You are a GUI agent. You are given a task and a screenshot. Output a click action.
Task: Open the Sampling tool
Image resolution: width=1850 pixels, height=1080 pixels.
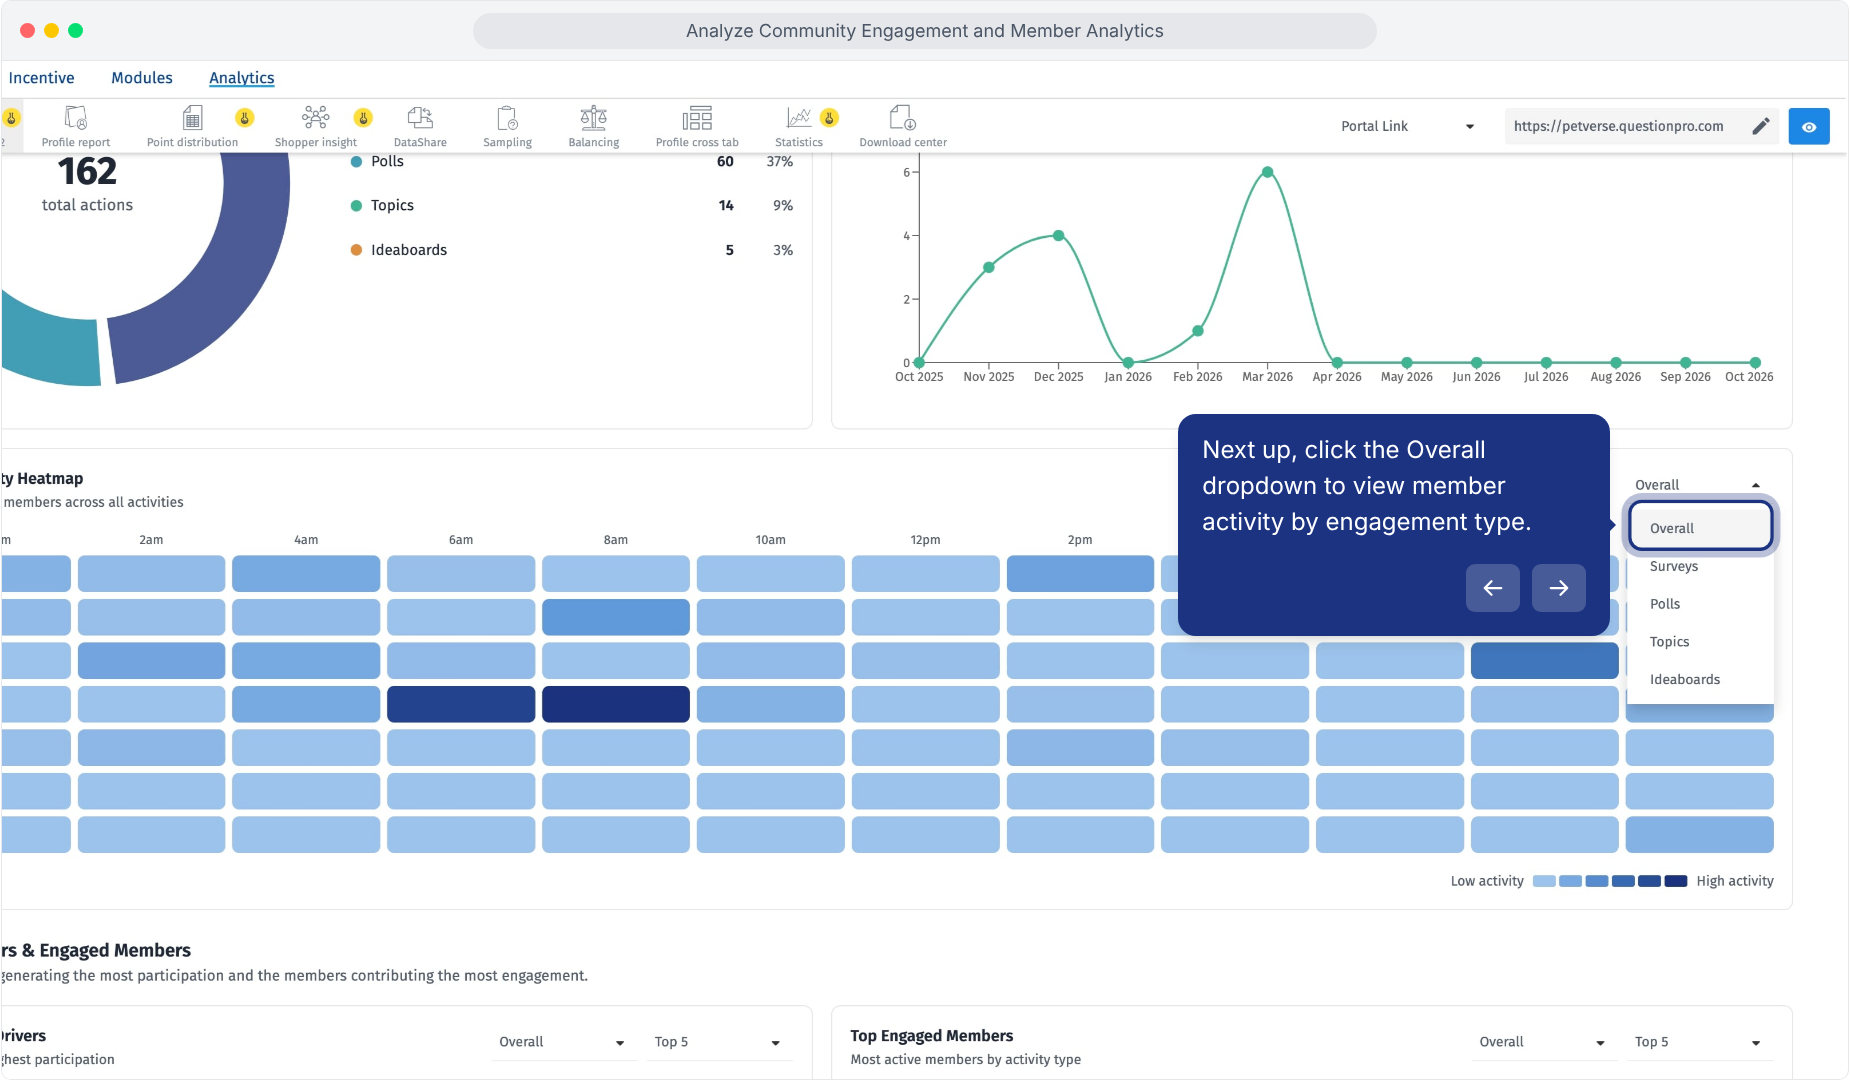507,126
